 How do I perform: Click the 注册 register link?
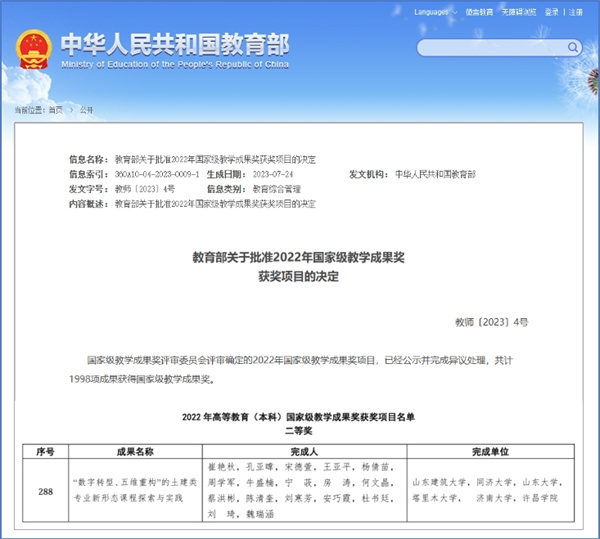574,13
